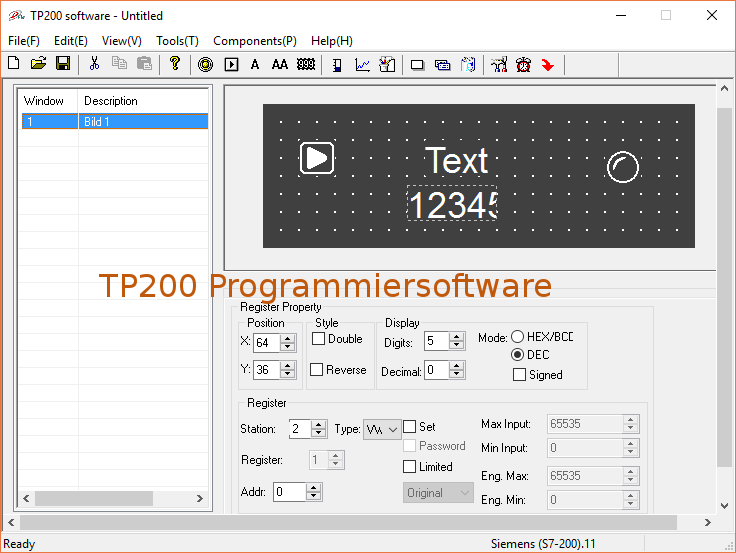Click the Description column header

click(x=143, y=101)
